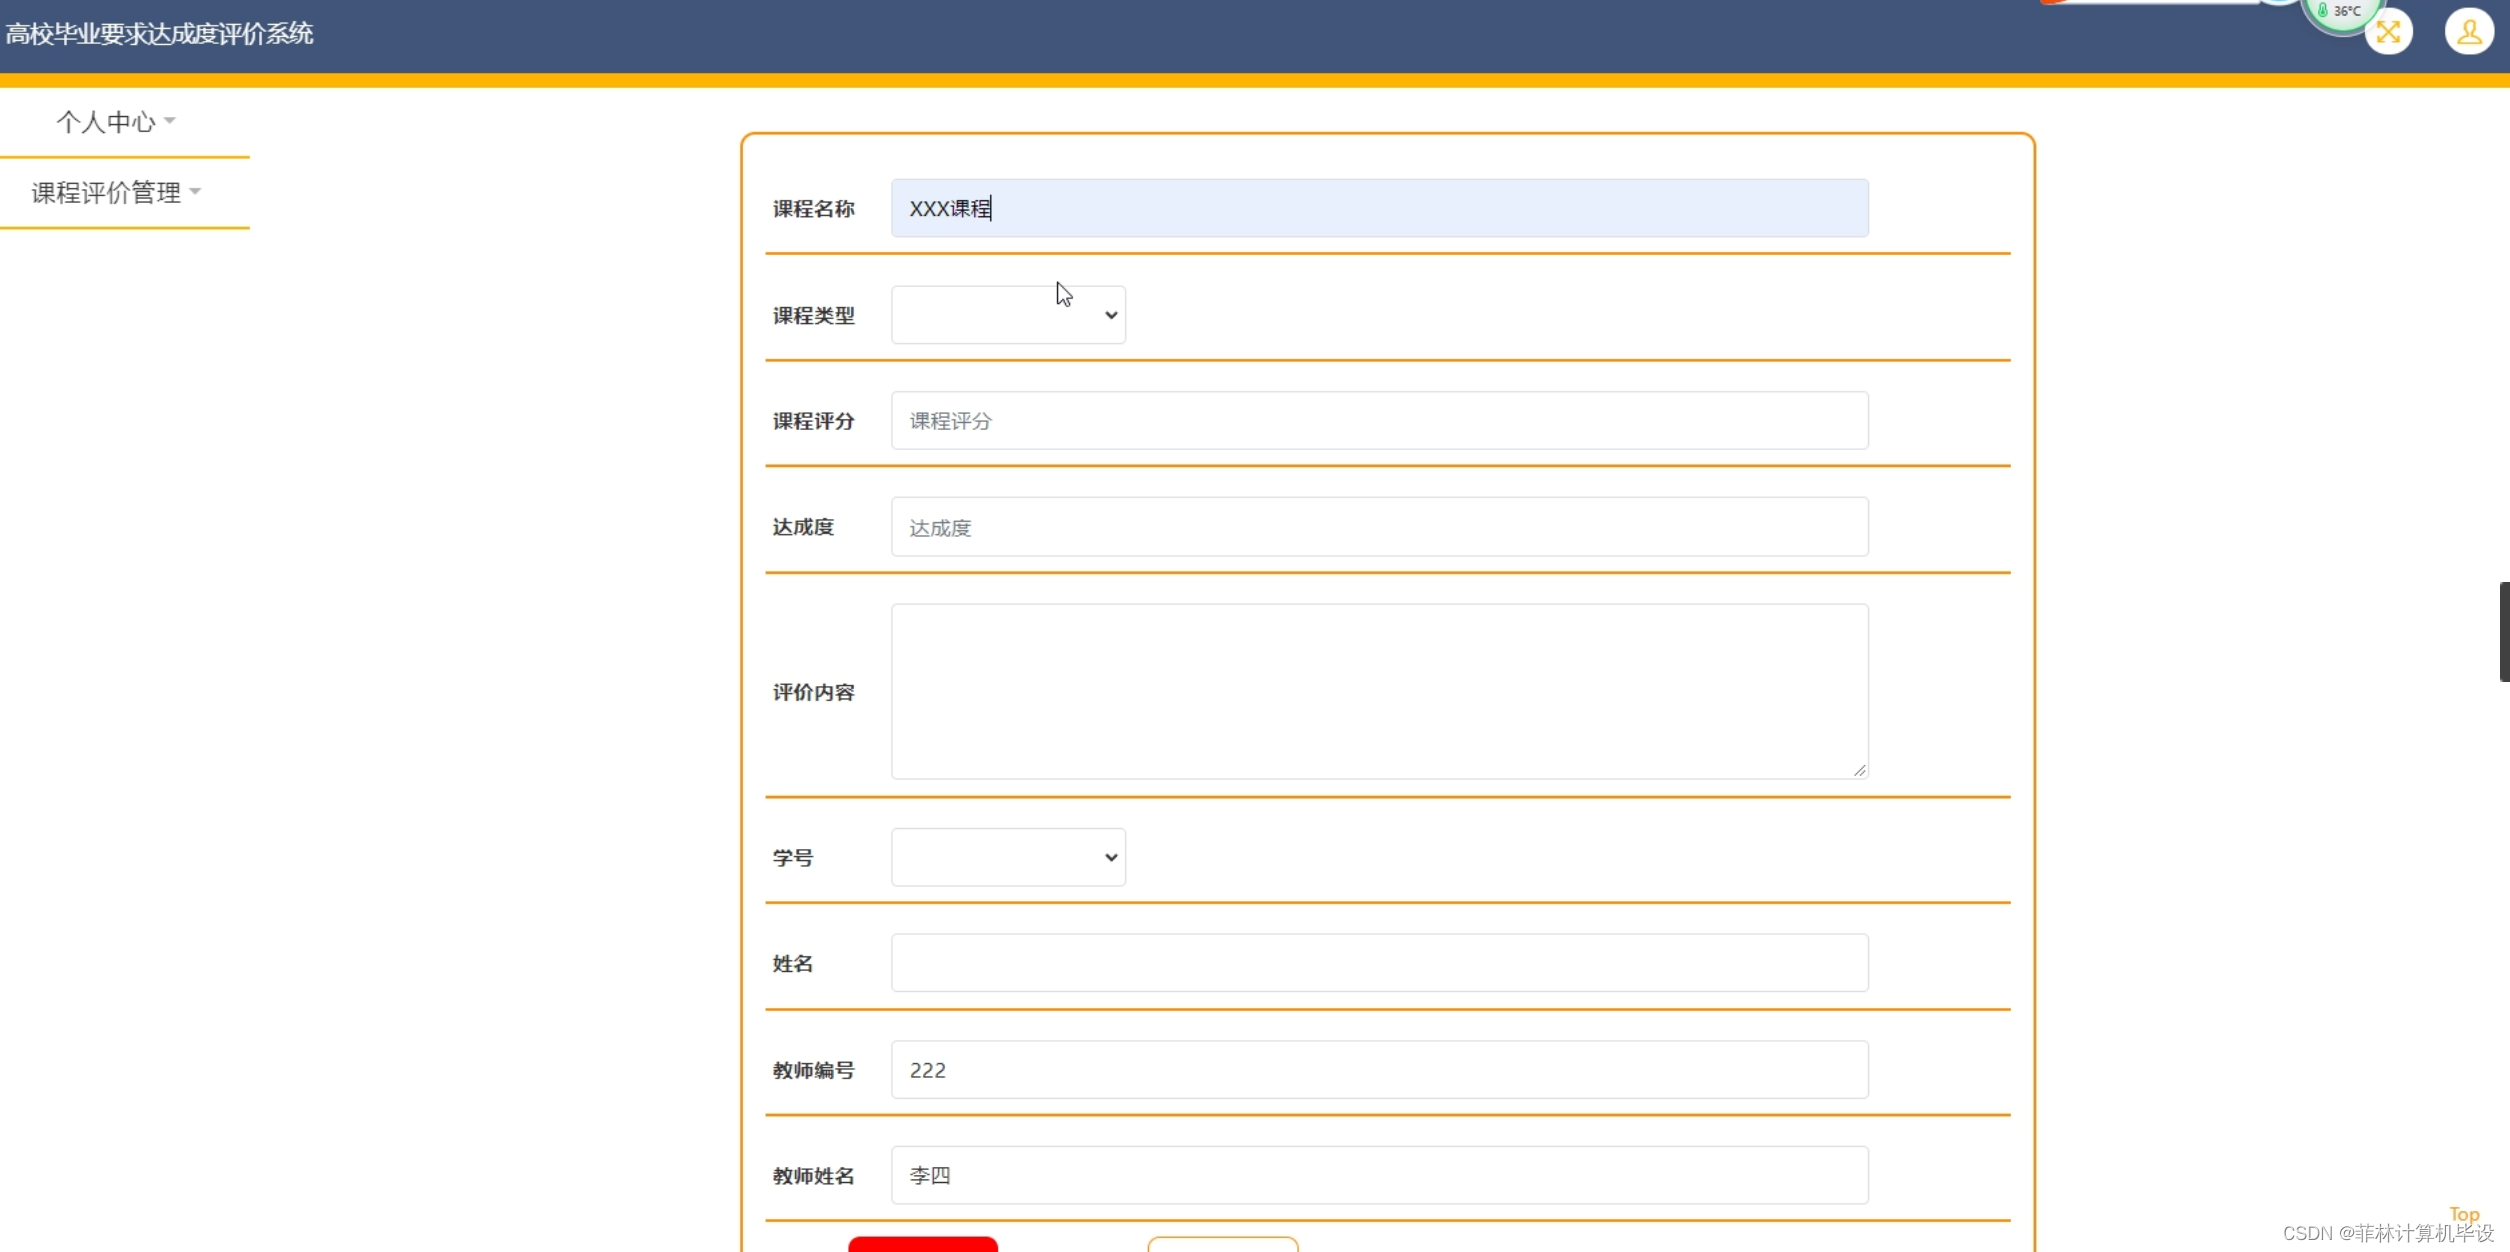
Task: Open the user profile avatar icon
Action: point(2468,32)
